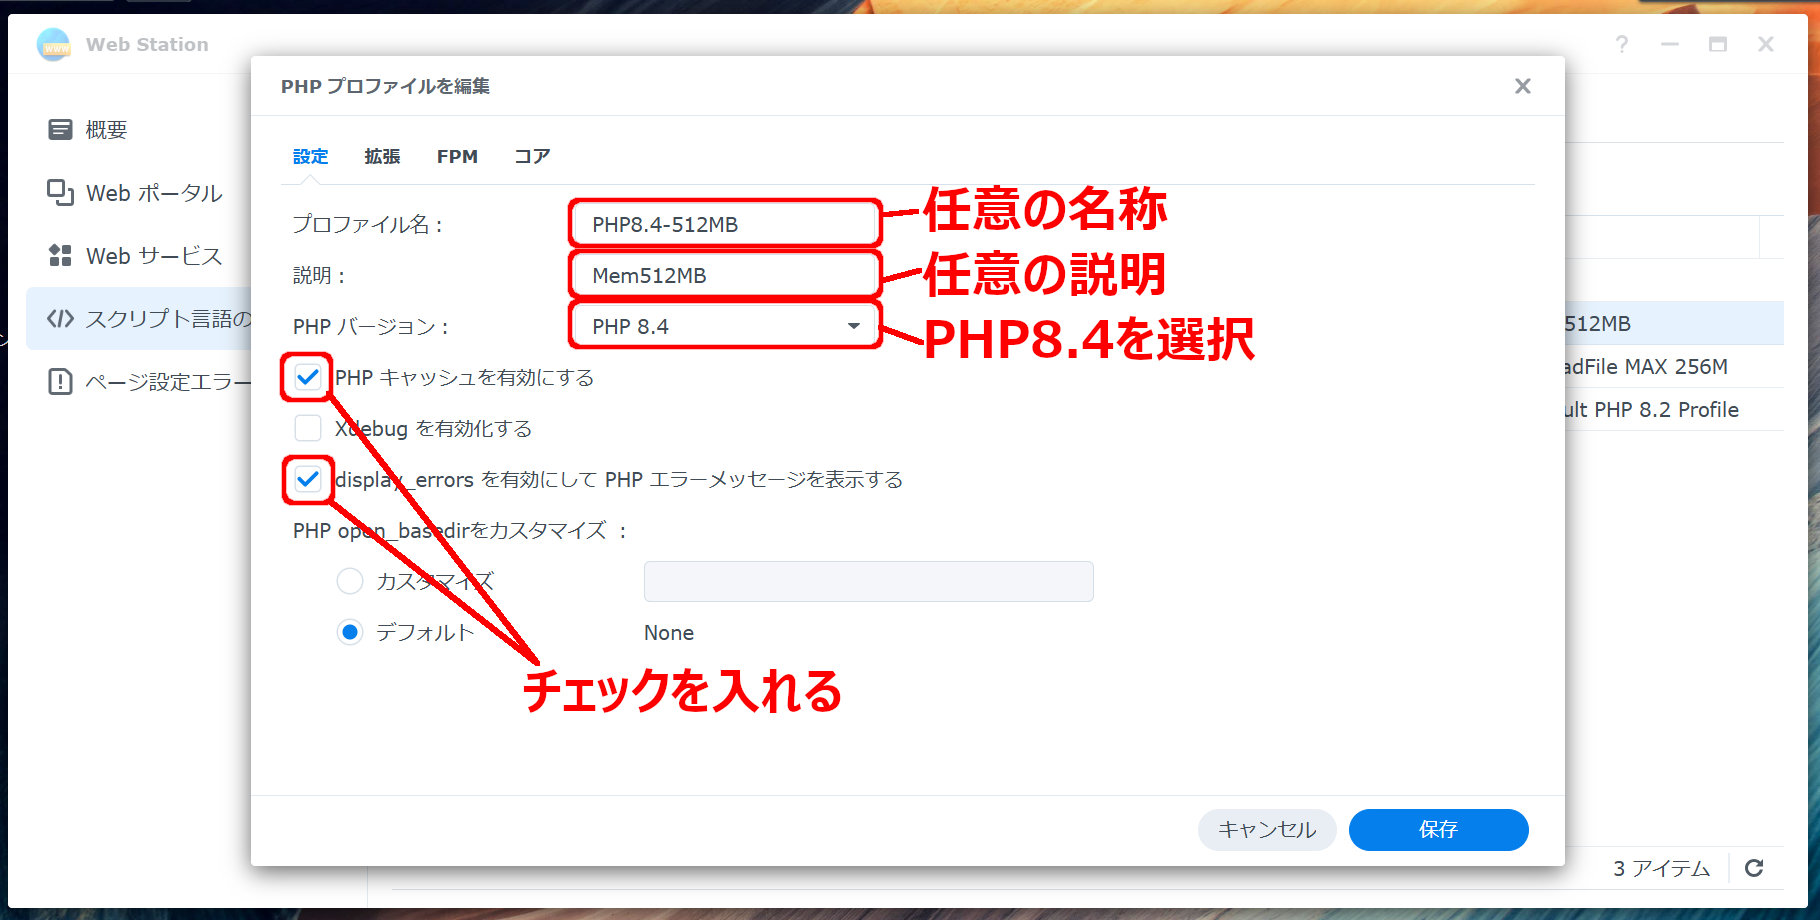The width and height of the screenshot is (1820, 920).
Task: Toggle the display_errors checkbox
Action: [308, 479]
